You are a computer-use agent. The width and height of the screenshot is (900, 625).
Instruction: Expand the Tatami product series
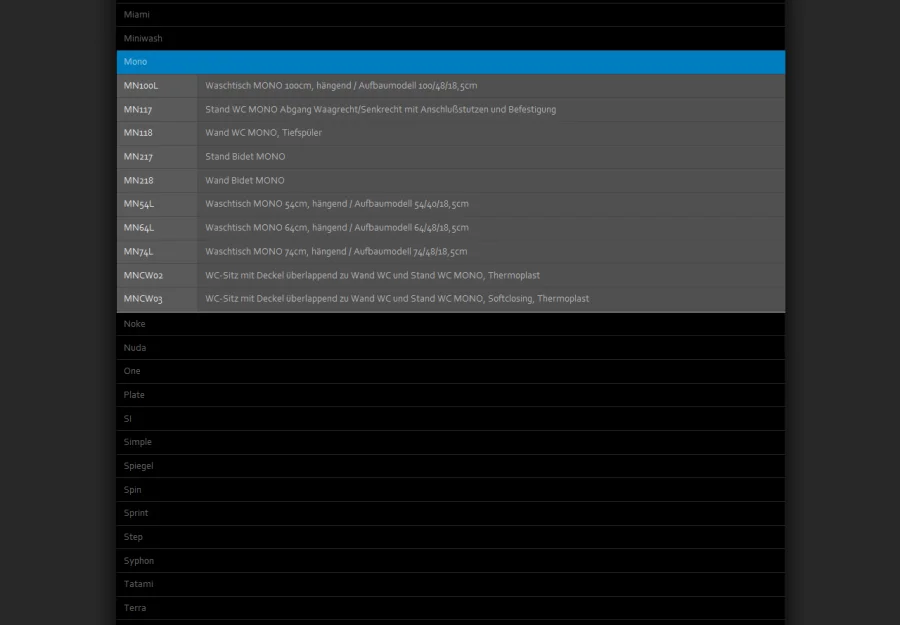click(x=450, y=584)
